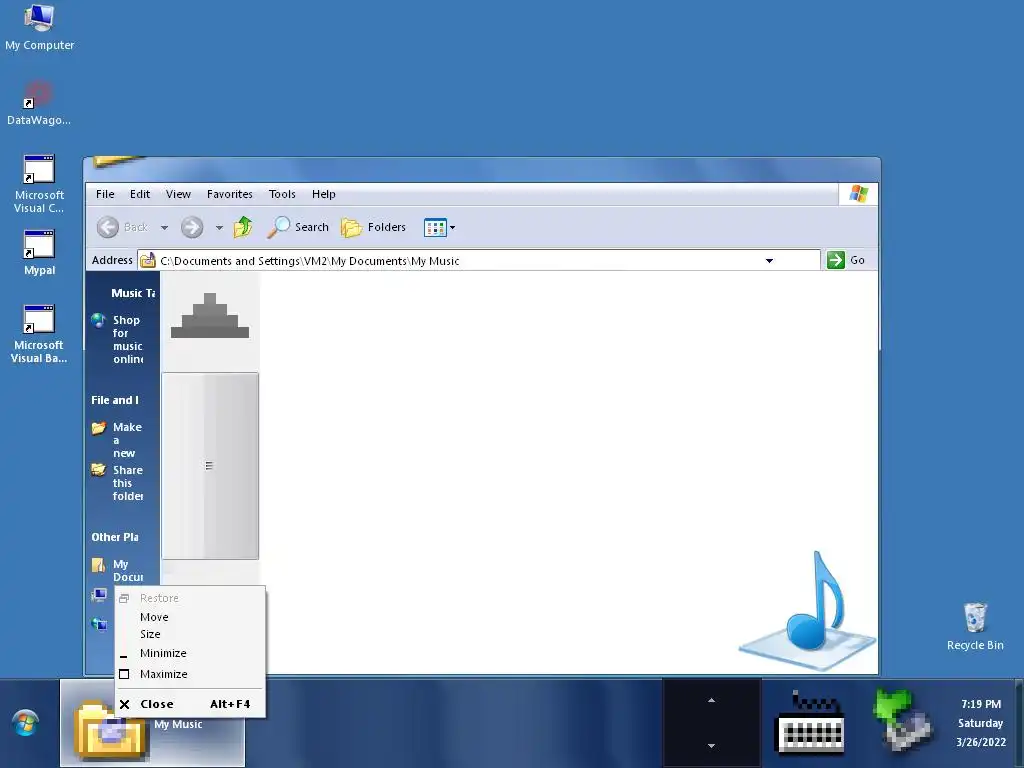The width and height of the screenshot is (1024, 768).
Task: Click Make a new folder link
Action: 127,440
